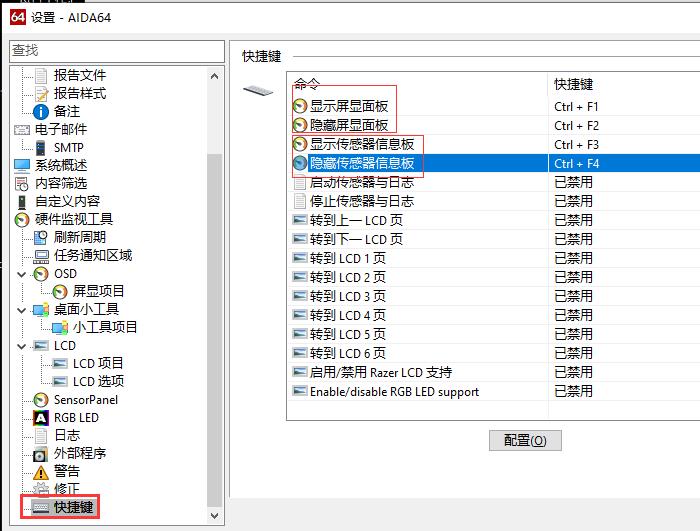
Task: Select the 转到 LCD 4 页 row
Action: [493, 315]
